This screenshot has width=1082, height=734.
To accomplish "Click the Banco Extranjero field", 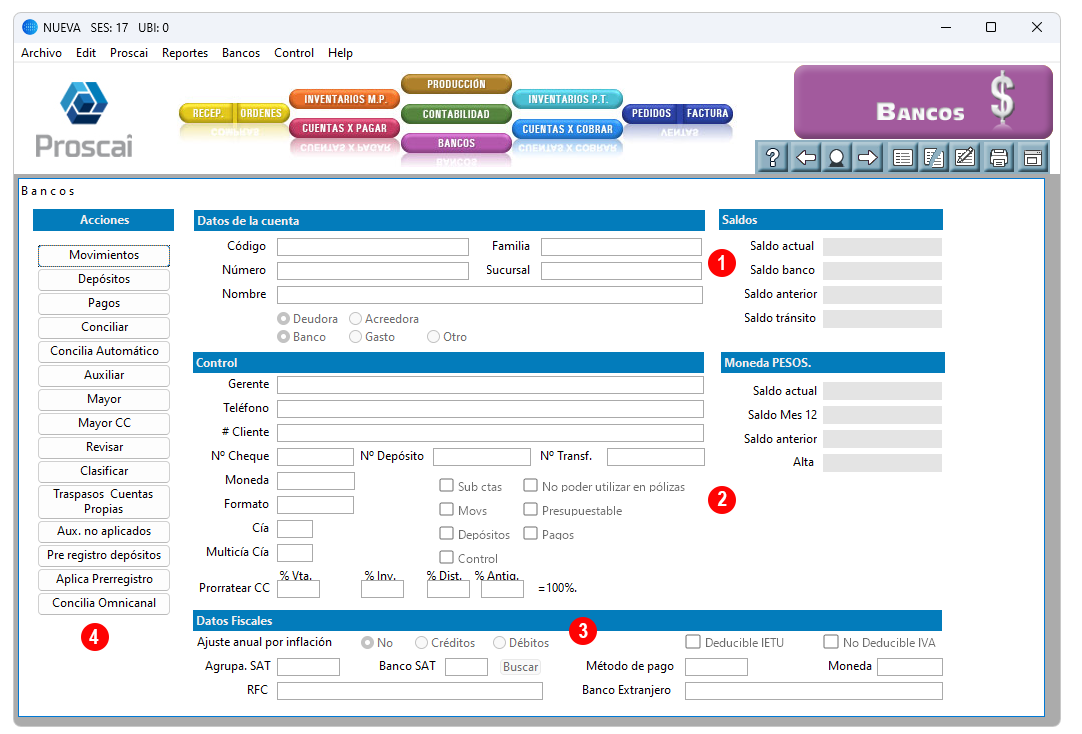I will 814,691.
